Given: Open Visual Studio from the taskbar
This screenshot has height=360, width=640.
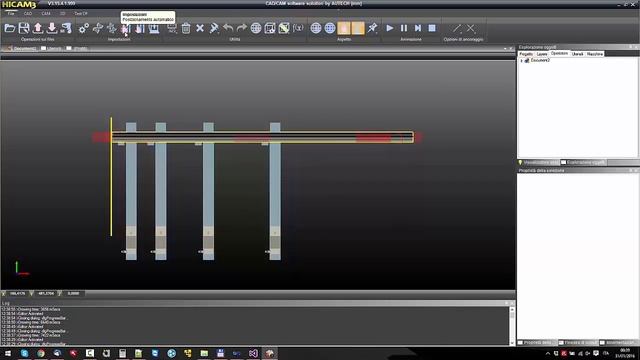Looking at the screenshot, I should click(x=253, y=353).
